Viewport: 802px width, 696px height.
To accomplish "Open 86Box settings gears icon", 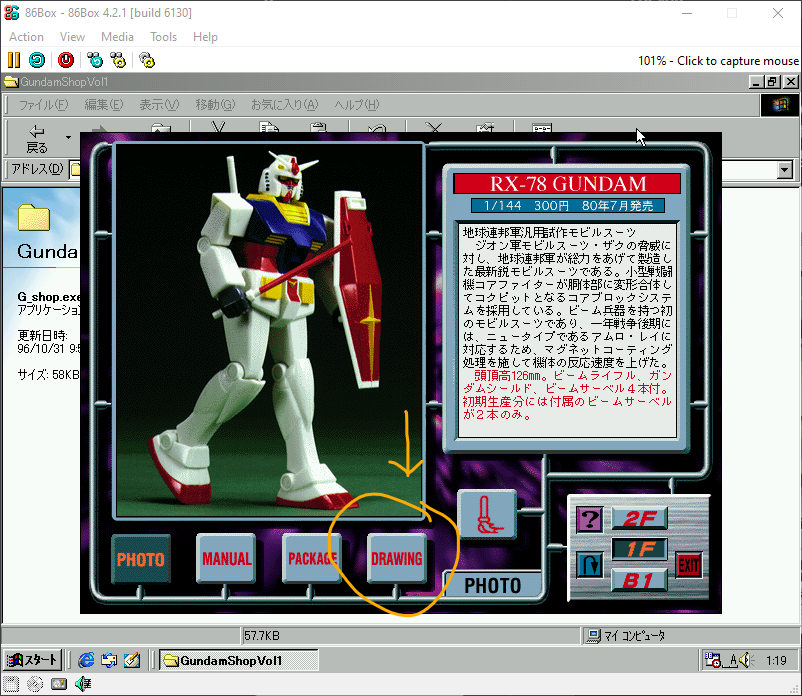I will [147, 60].
